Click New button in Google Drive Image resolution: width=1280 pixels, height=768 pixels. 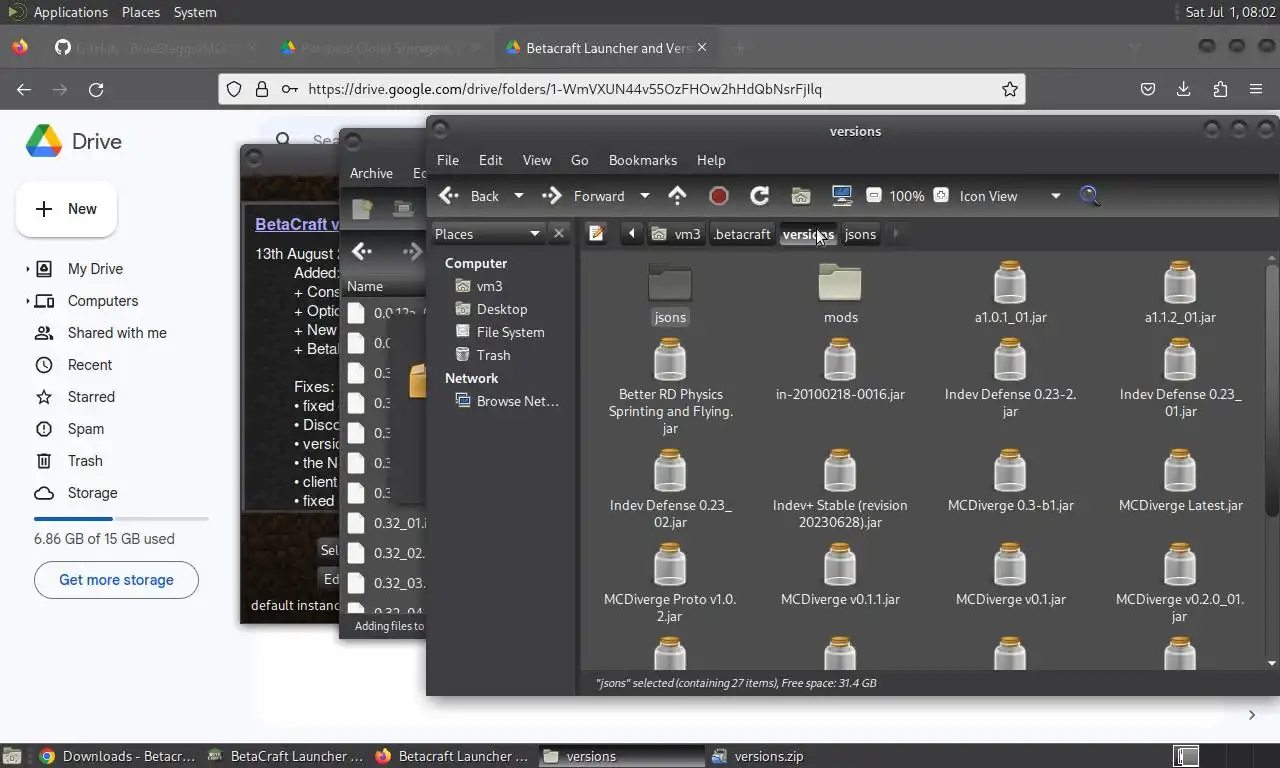pyautogui.click(x=66, y=209)
